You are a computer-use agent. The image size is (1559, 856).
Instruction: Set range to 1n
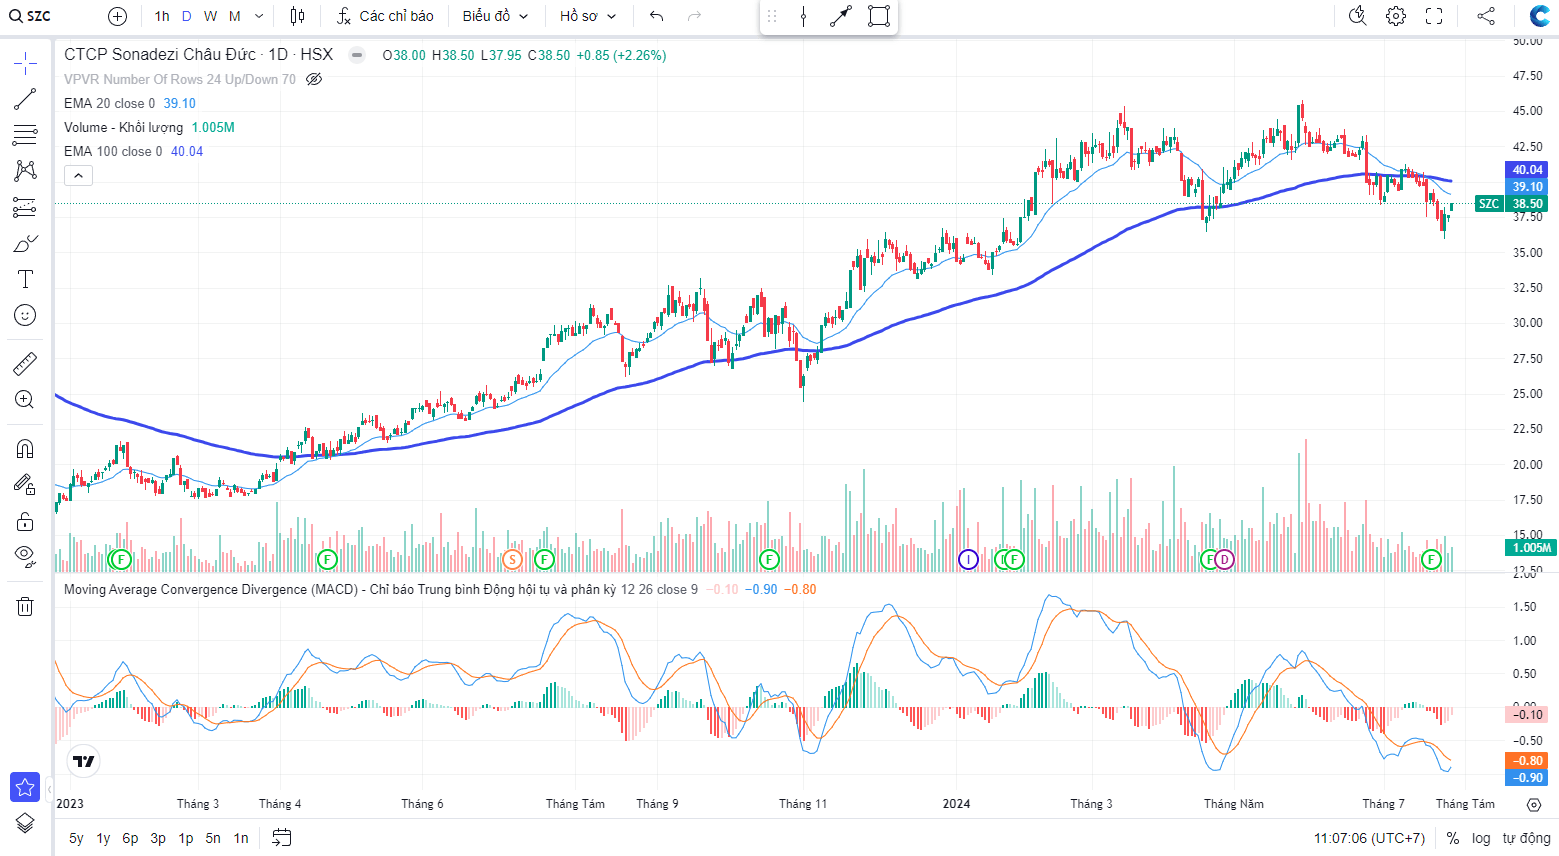[x=241, y=838]
